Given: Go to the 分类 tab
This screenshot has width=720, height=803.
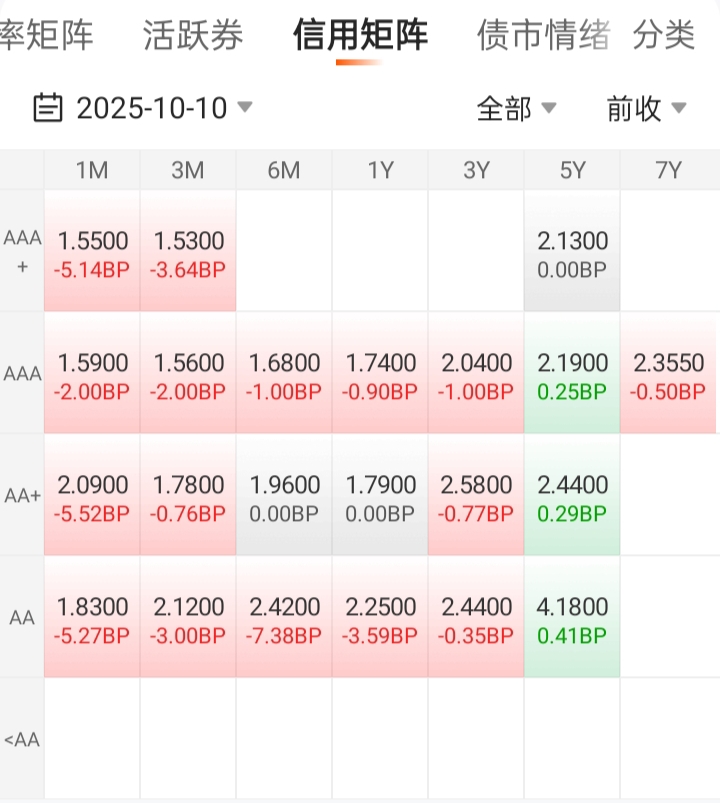Looking at the screenshot, I should (x=664, y=36).
